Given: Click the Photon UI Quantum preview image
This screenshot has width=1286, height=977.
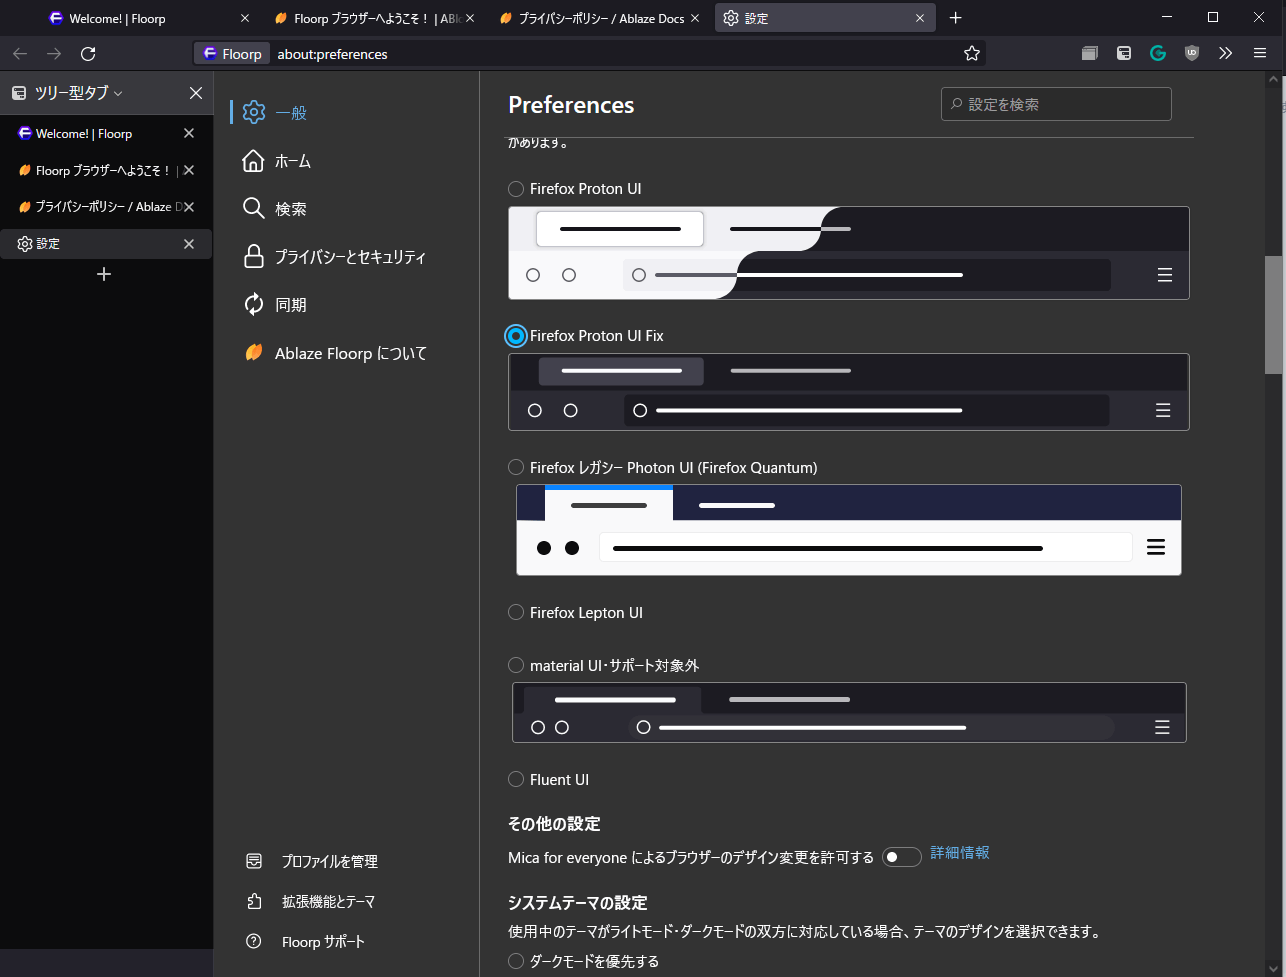Looking at the screenshot, I should coord(849,530).
